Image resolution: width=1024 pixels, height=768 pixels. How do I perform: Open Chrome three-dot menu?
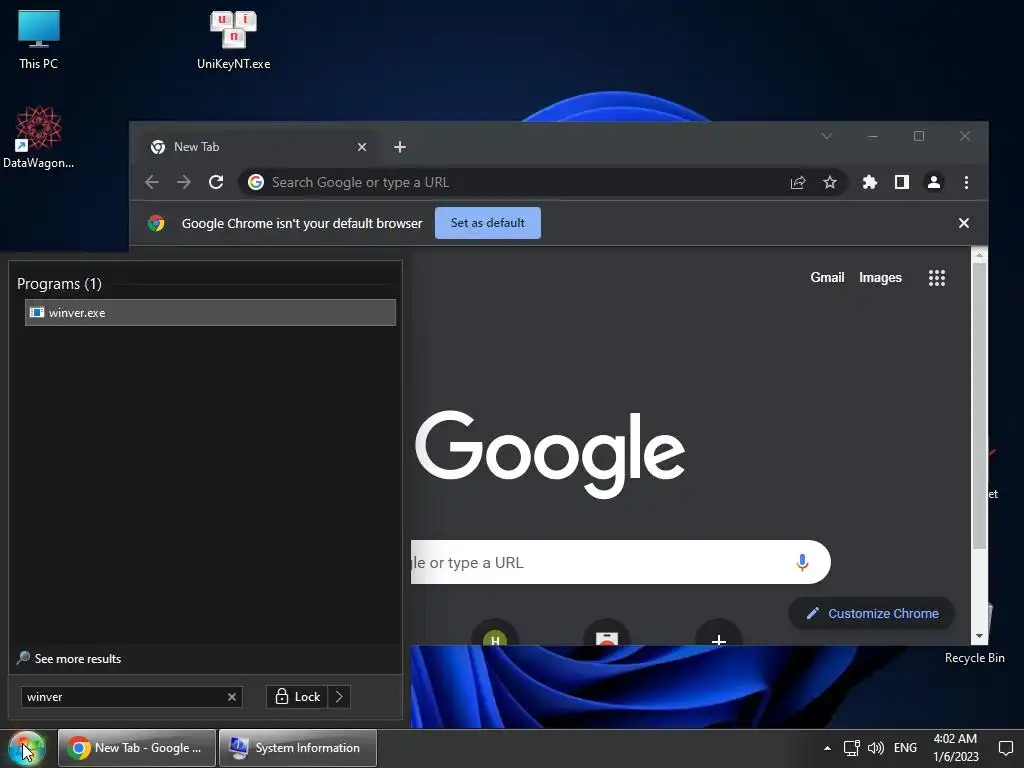click(x=966, y=182)
